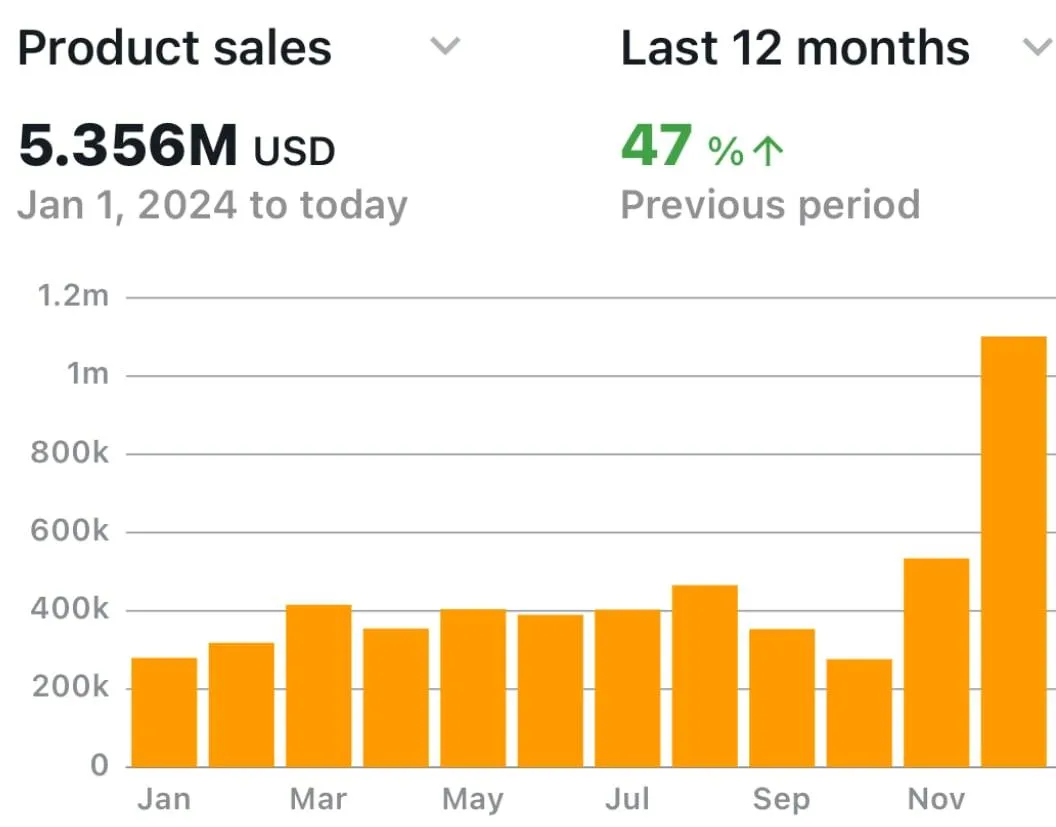
Task: Click the 5.356M USD total
Action: pyautogui.click(x=177, y=148)
